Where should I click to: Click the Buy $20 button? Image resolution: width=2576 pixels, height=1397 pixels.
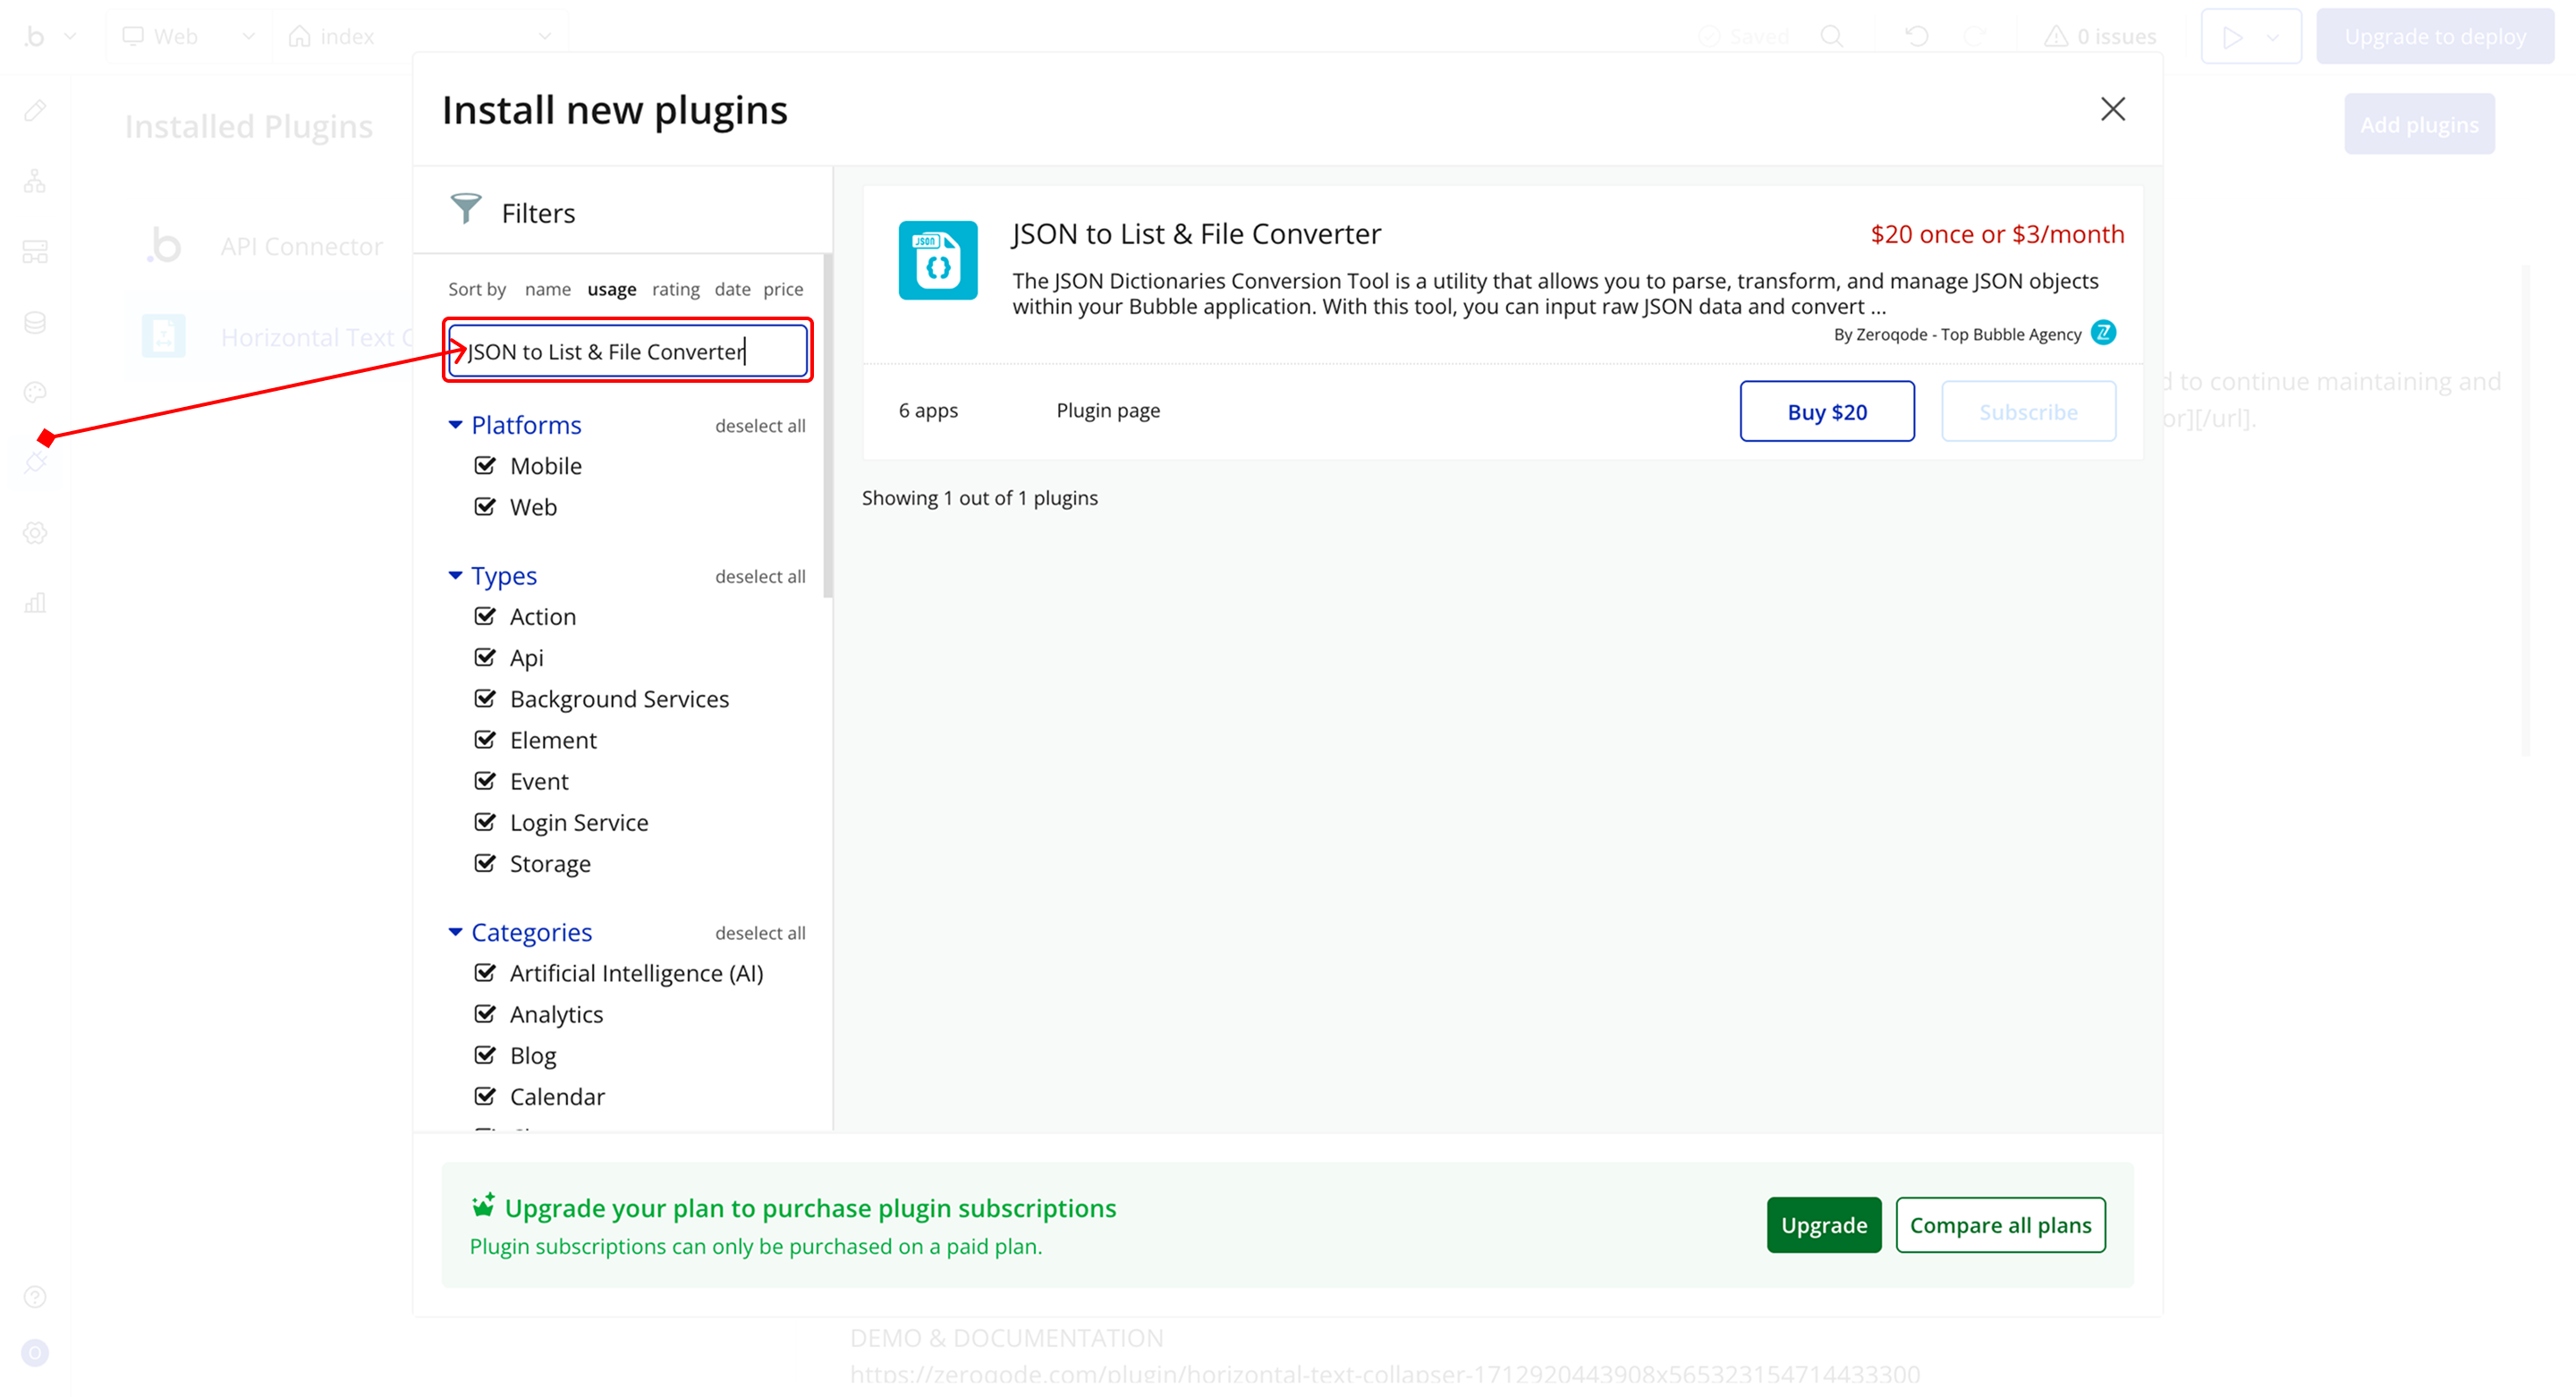pos(1826,412)
